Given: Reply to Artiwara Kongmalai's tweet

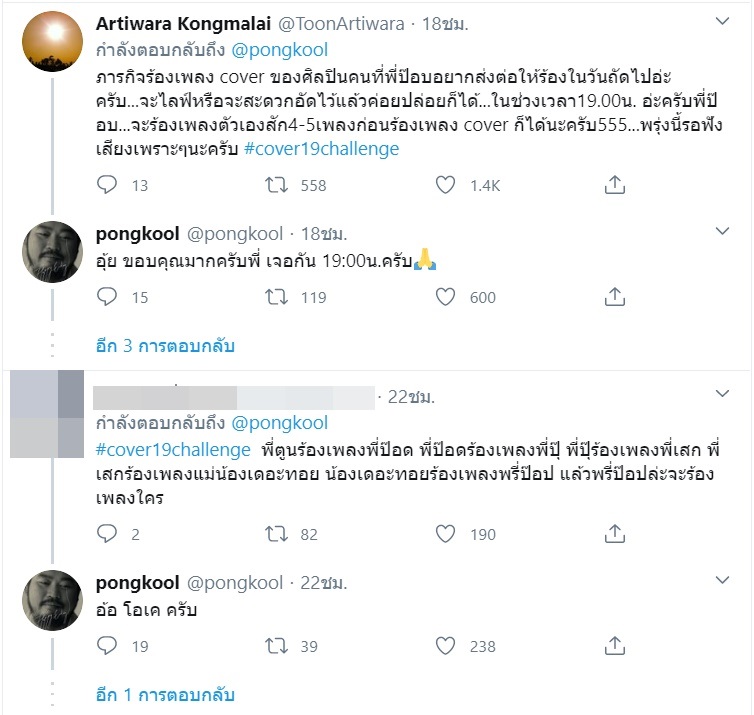Looking at the screenshot, I should click(108, 185).
